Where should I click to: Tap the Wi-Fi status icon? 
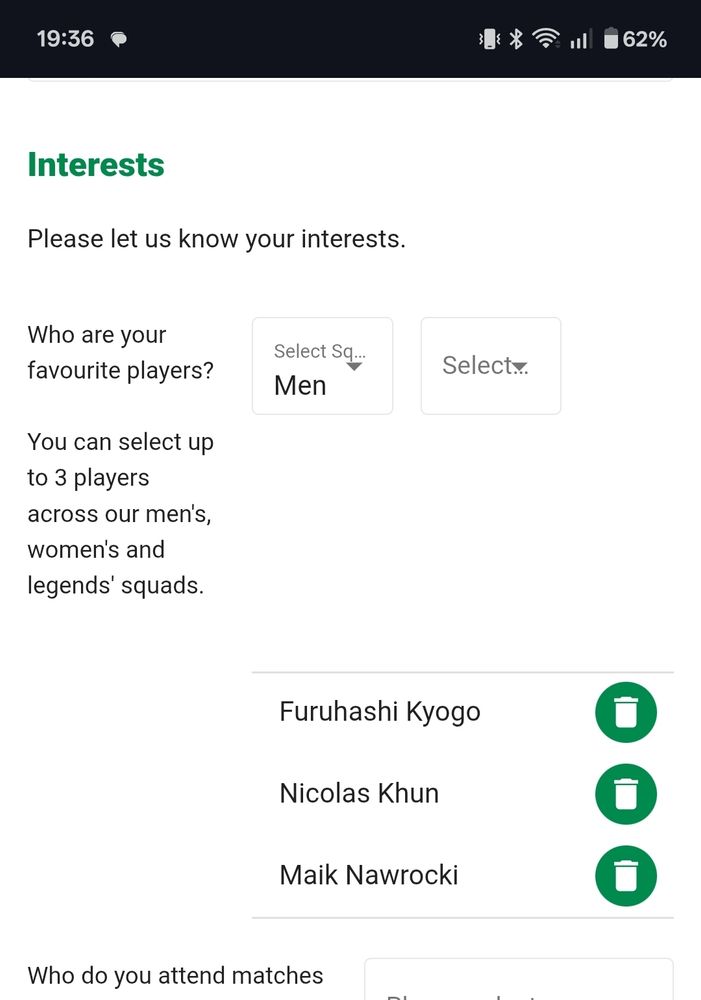(546, 39)
